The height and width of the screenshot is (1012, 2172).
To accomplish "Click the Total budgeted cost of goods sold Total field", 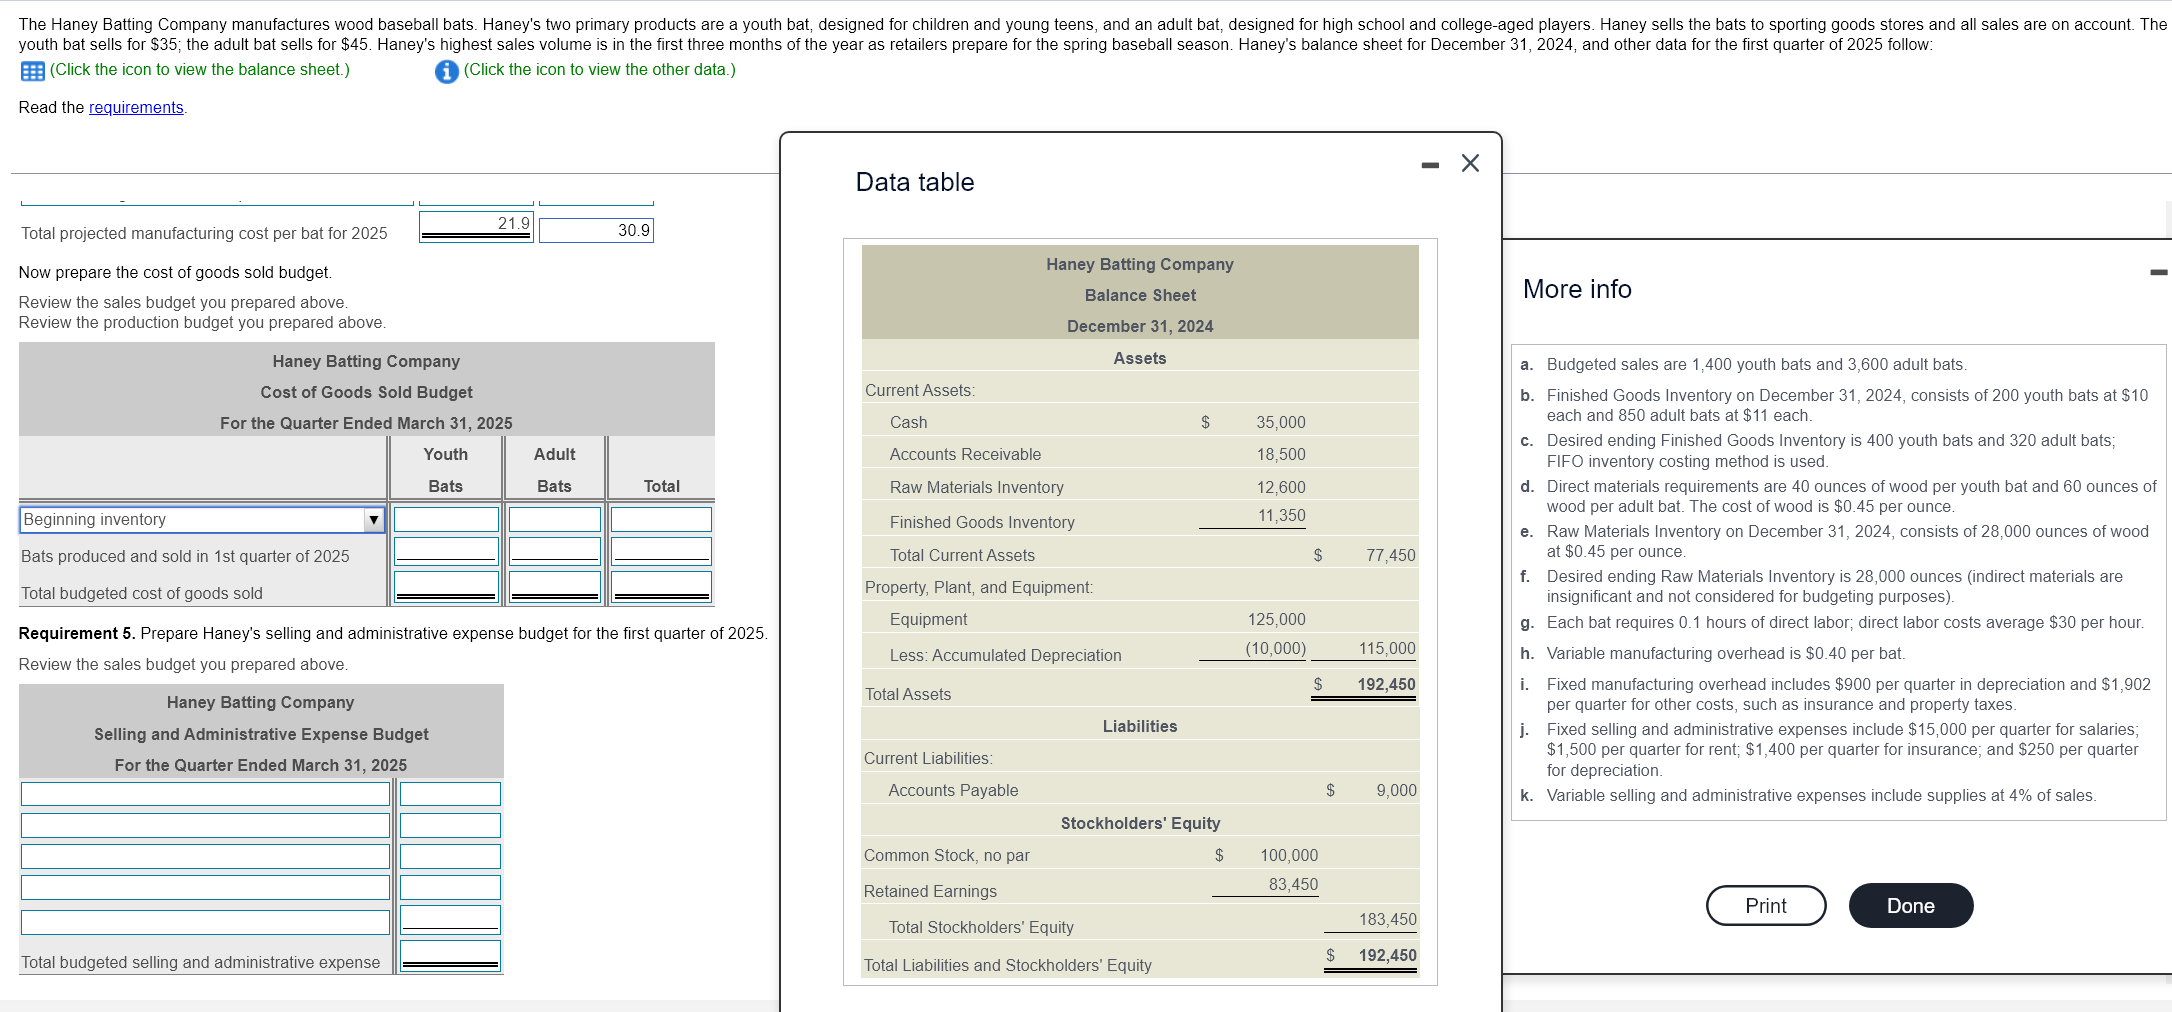I will point(660,585).
